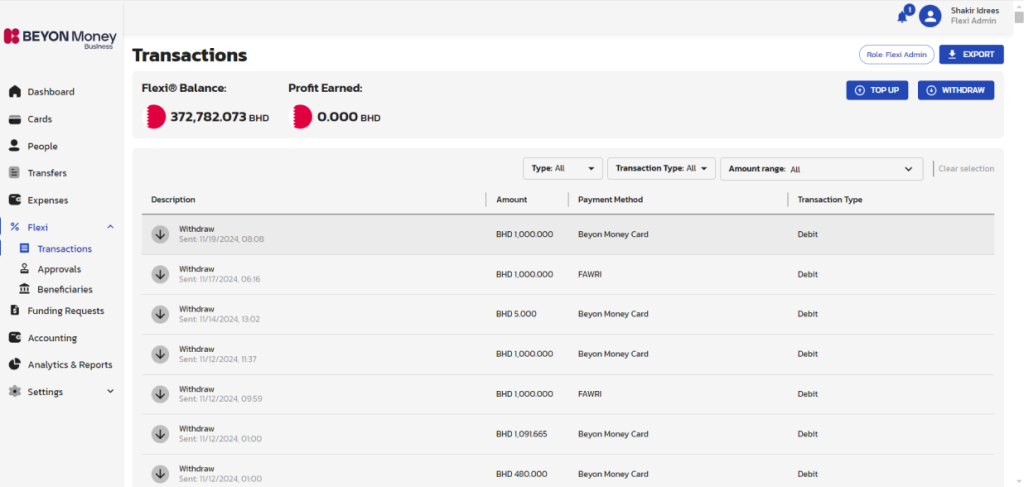
Task: Expand the Settings menu chevron
Action: tap(110, 391)
